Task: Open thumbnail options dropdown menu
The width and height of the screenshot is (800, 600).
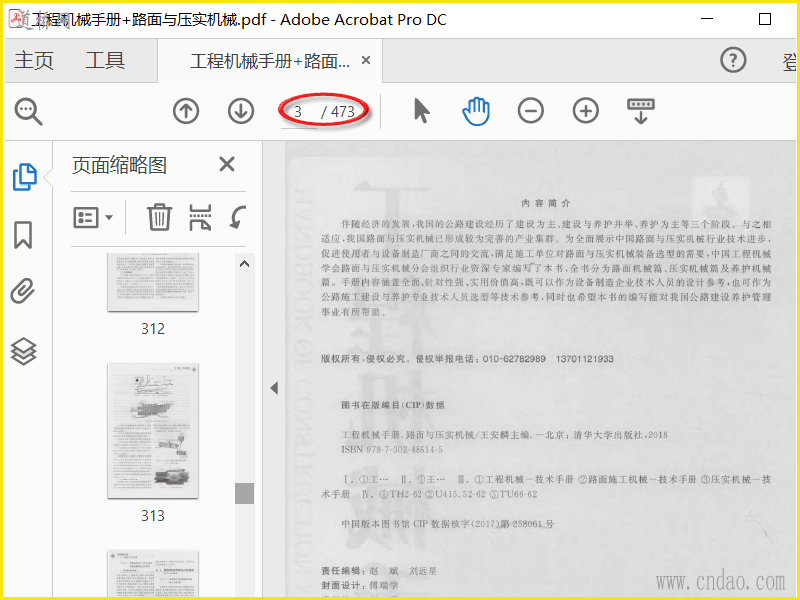Action: coord(93,218)
